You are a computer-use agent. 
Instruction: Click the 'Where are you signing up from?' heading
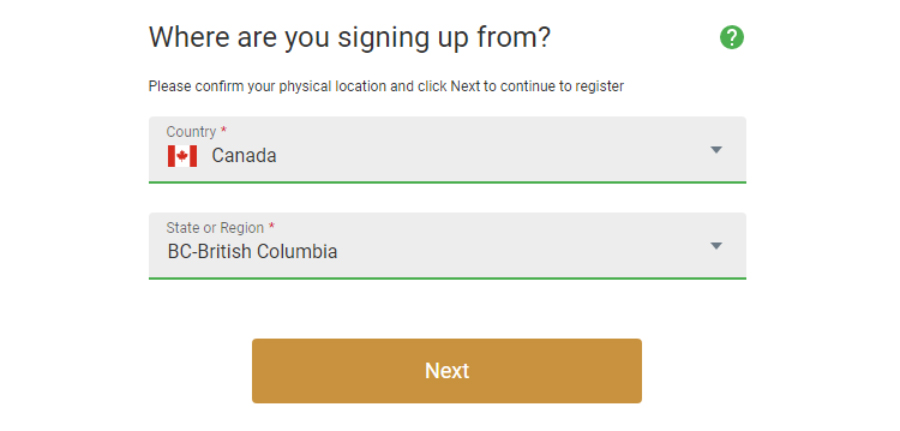350,38
